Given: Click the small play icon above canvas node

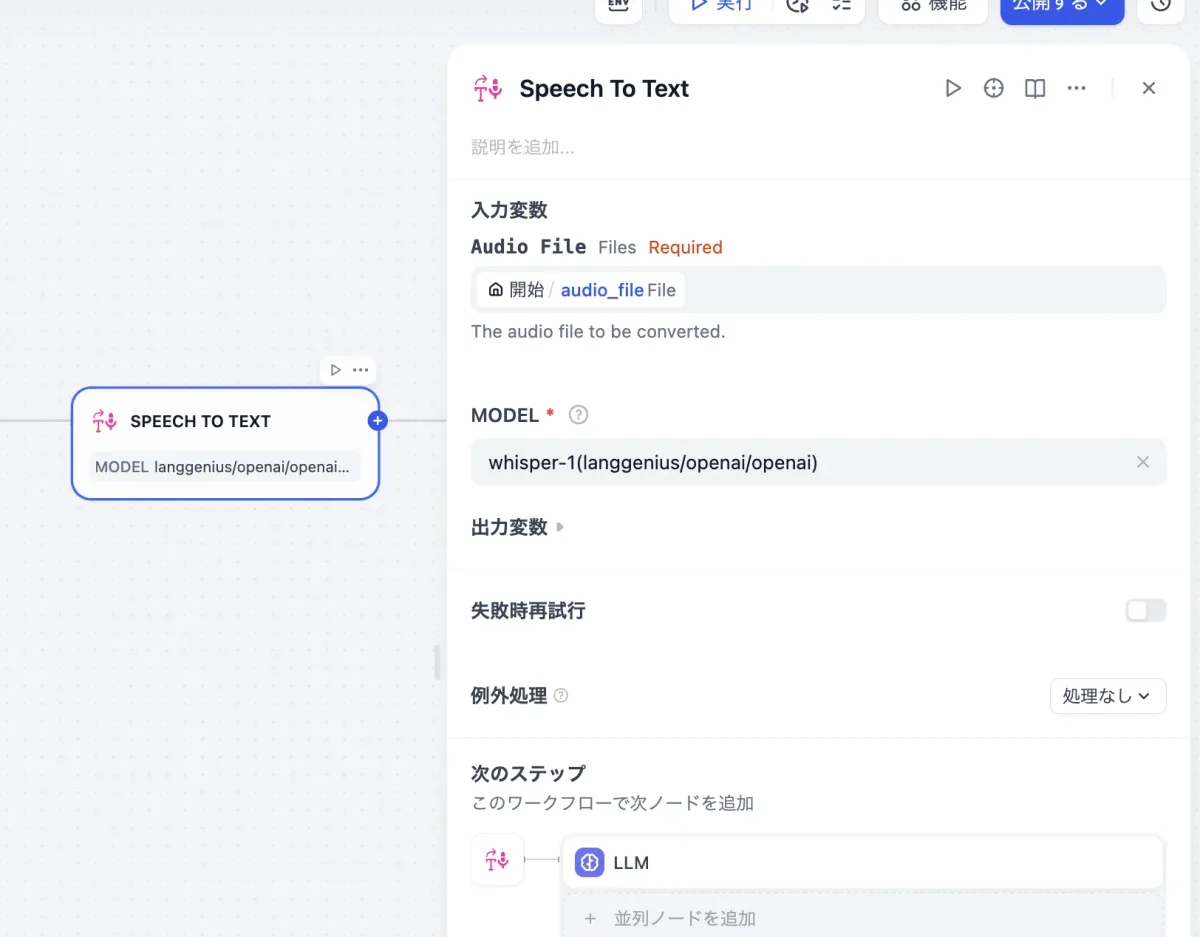Looking at the screenshot, I should [x=336, y=370].
